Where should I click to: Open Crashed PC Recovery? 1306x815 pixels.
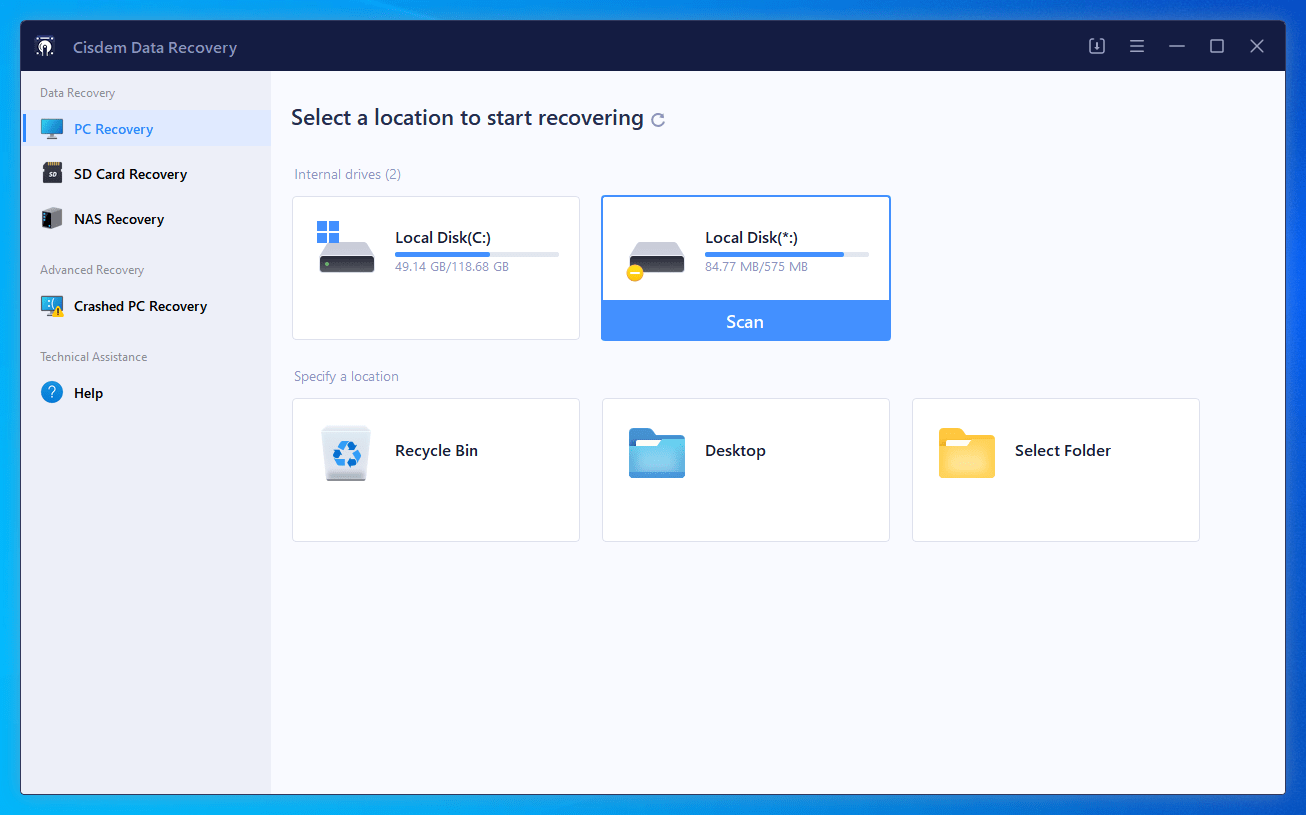tap(140, 306)
